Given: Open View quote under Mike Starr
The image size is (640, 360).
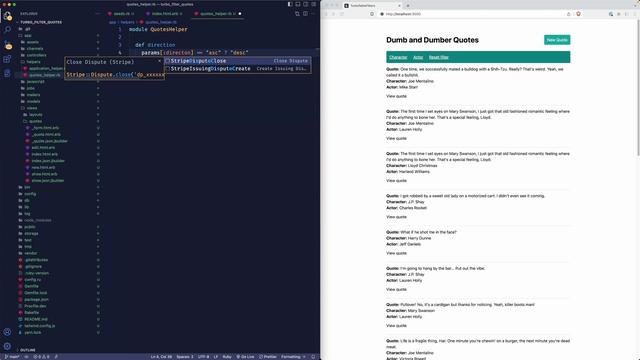Looking at the screenshot, I should tap(396, 96).
